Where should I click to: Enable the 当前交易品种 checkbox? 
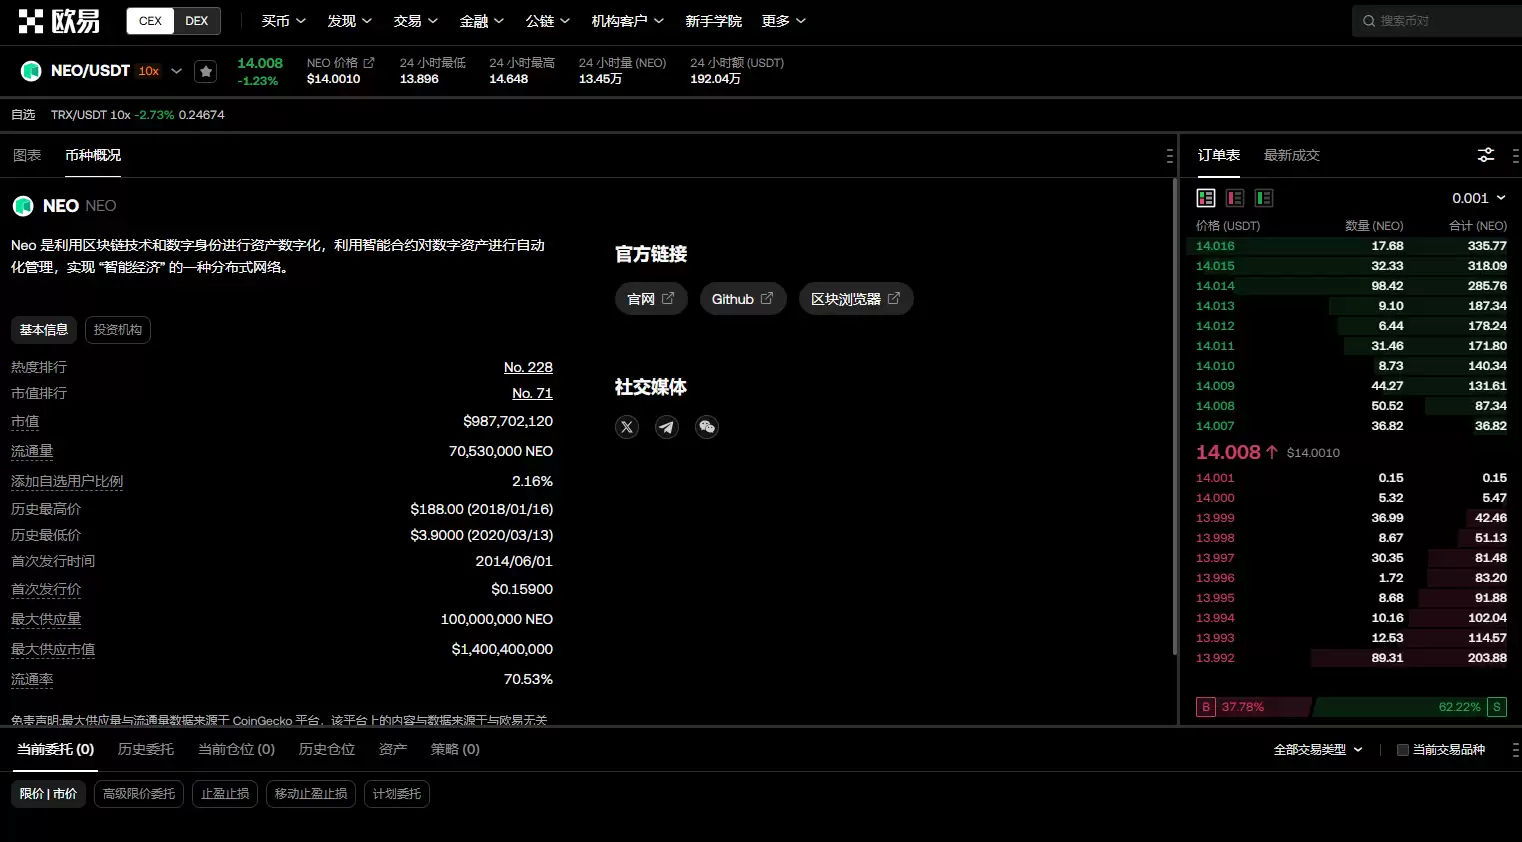point(1403,750)
